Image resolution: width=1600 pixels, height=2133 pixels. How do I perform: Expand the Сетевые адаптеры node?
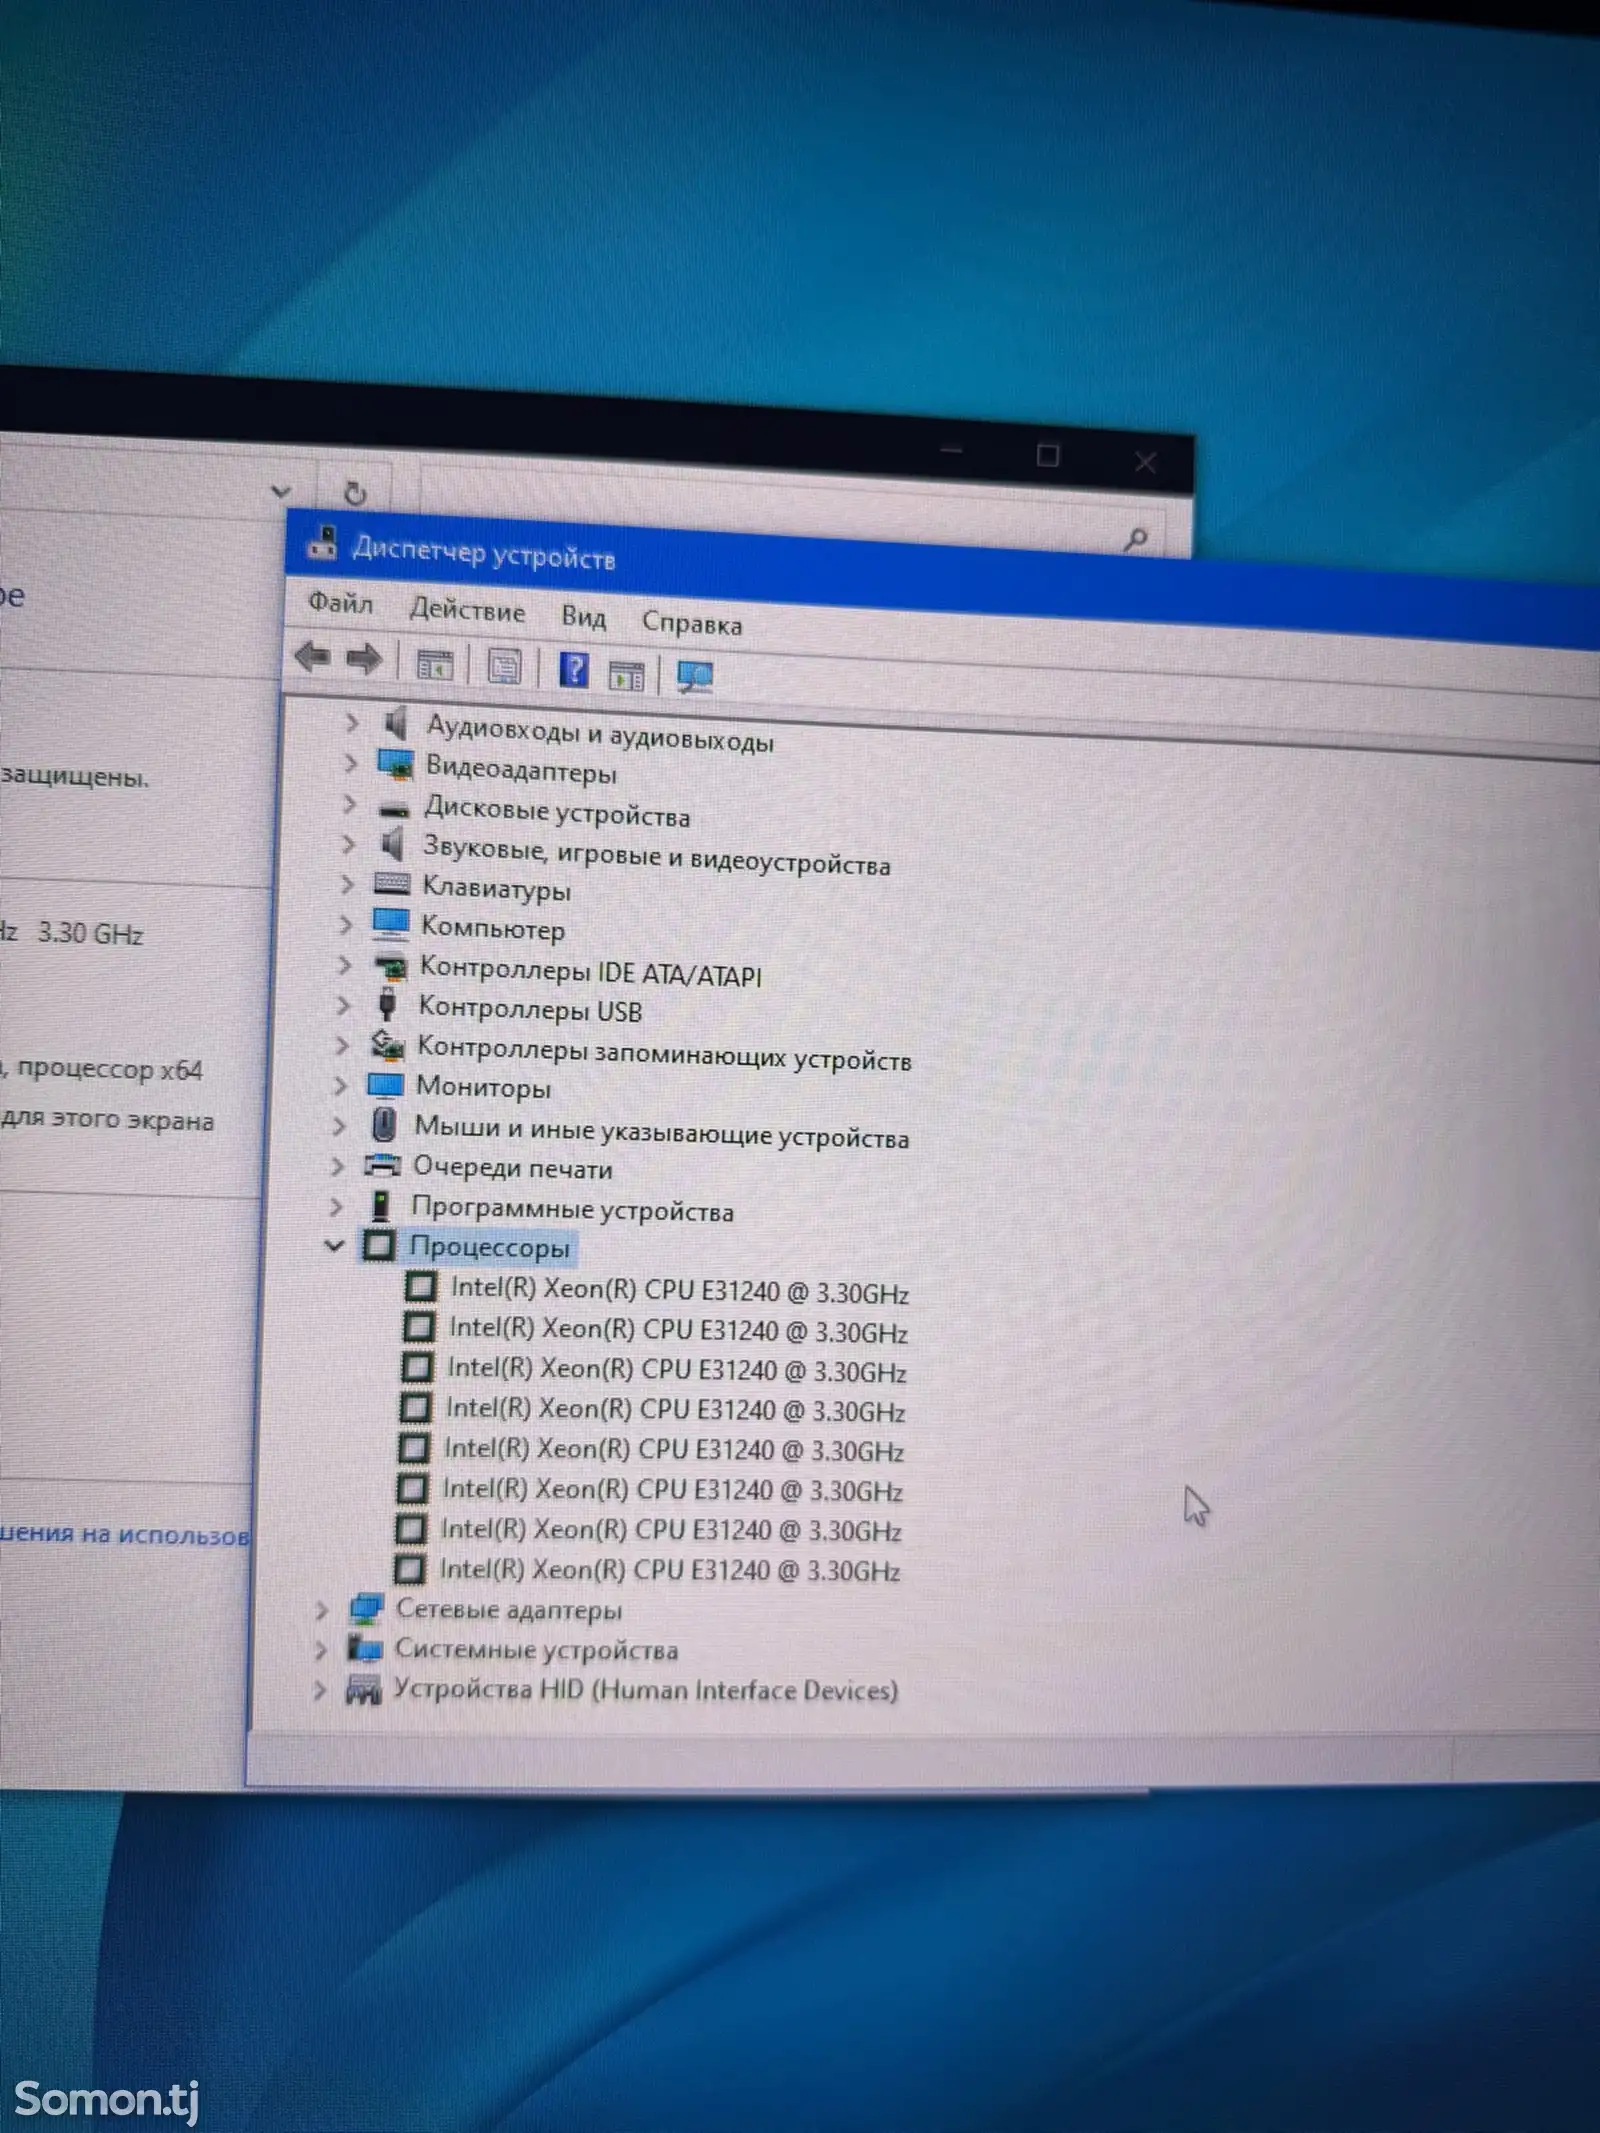[x=322, y=1609]
